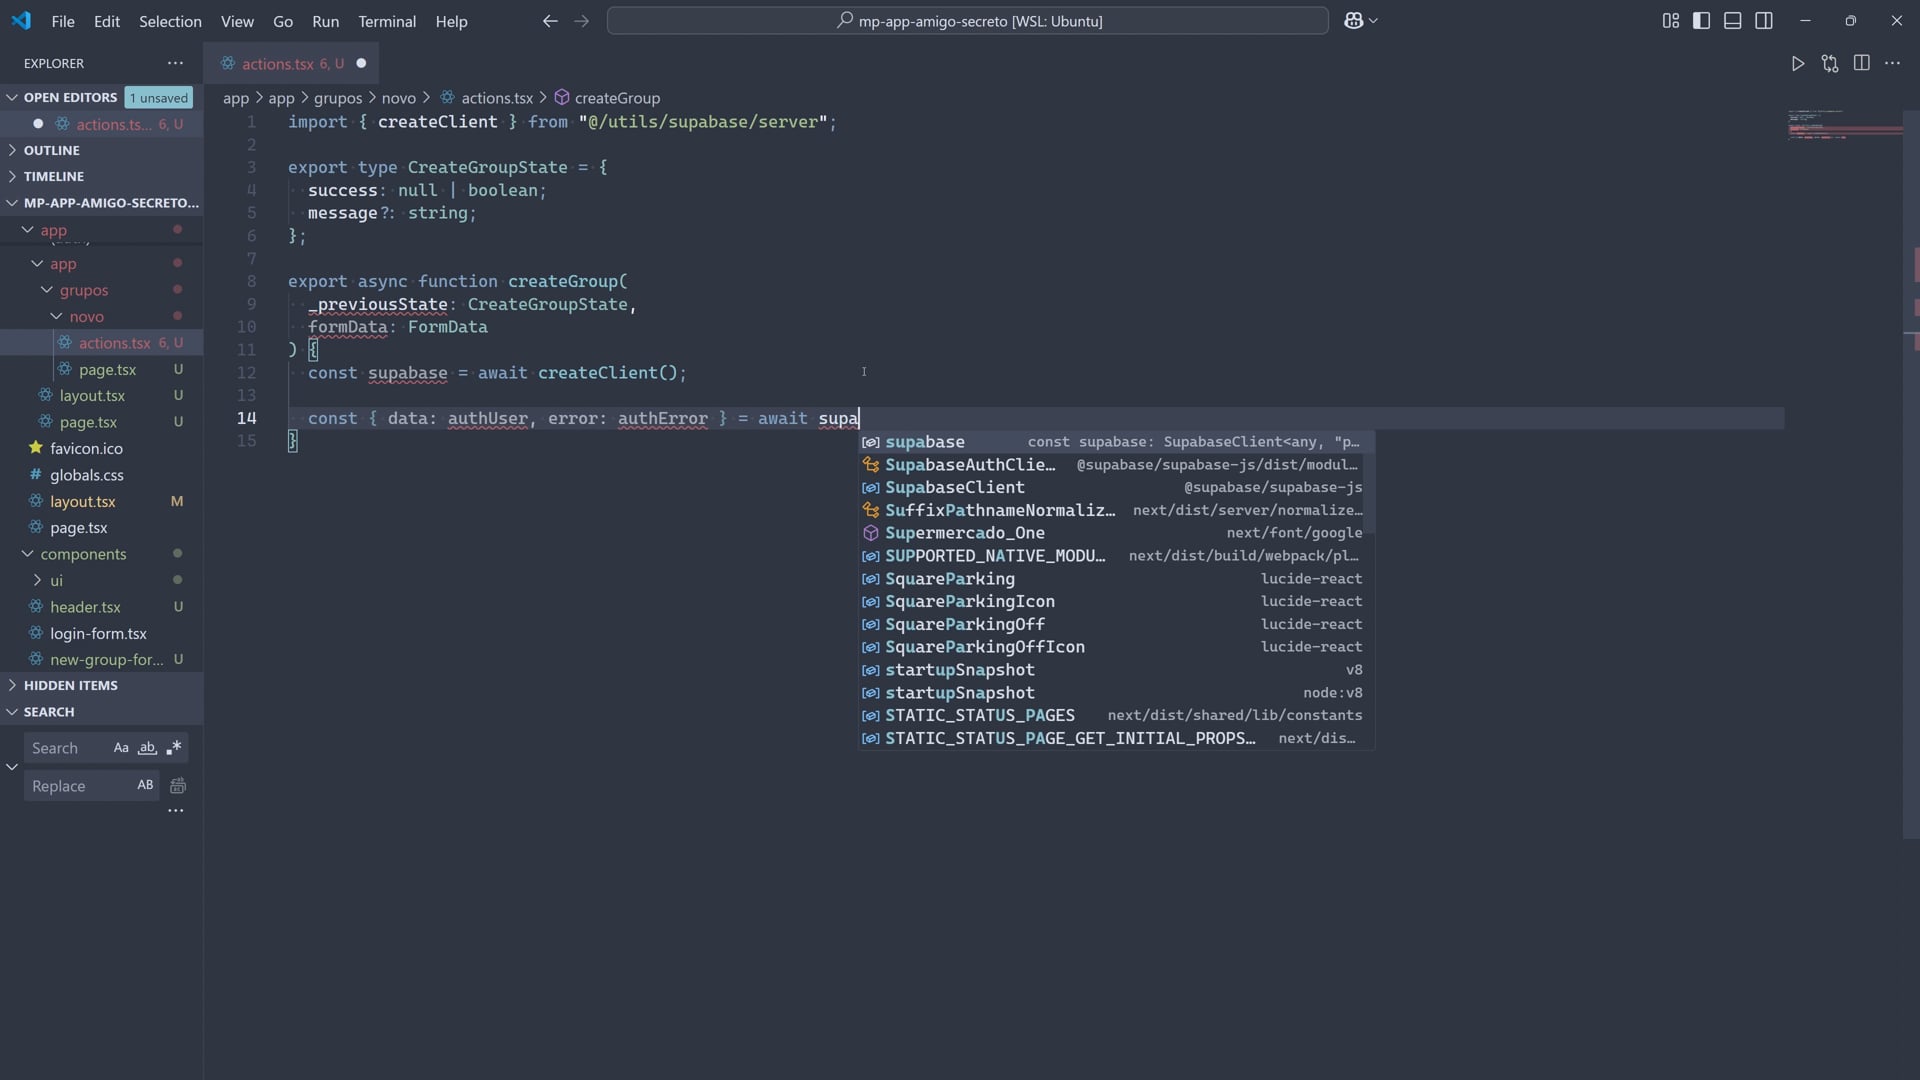Expand the HIDDEN ITEMS section
1920x1080 pixels.
(x=70, y=685)
